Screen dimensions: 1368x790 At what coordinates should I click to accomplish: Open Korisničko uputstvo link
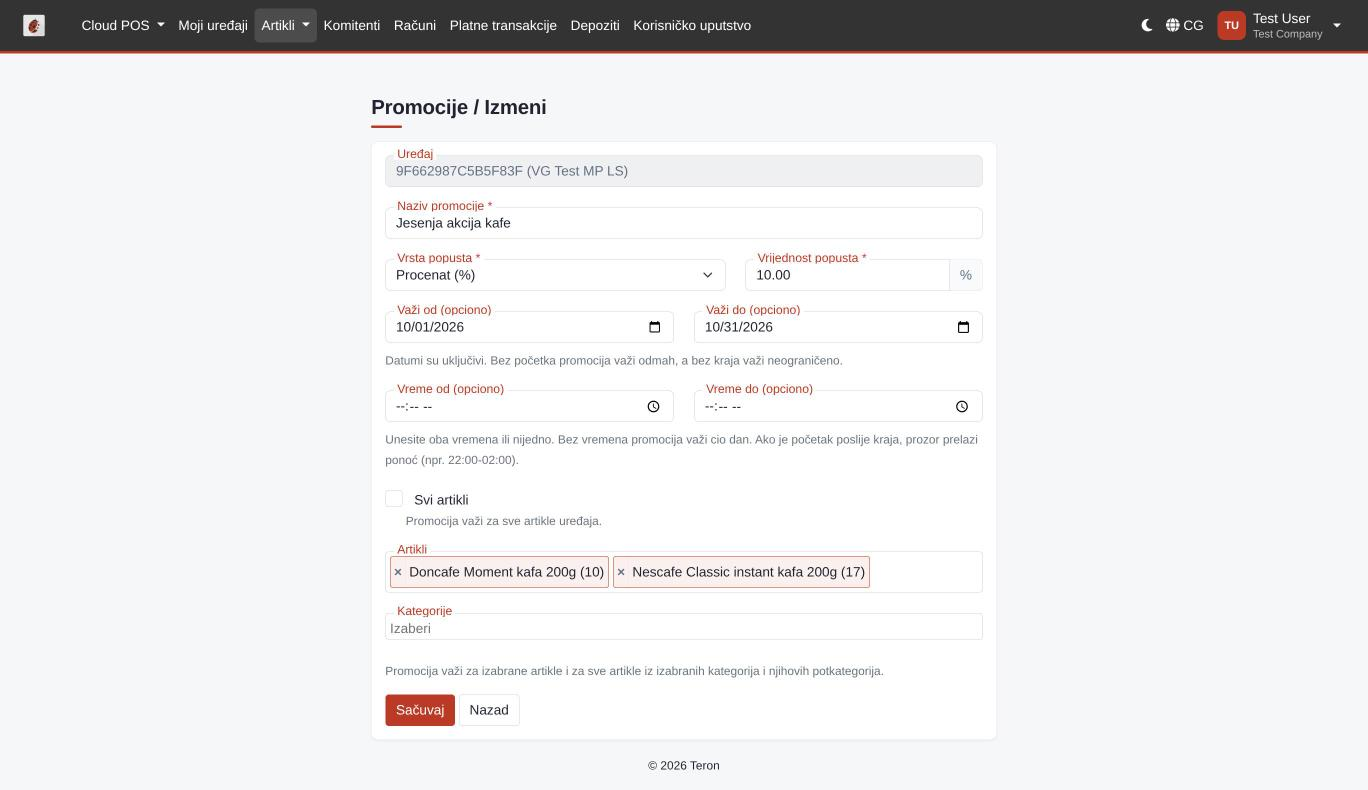tap(692, 26)
